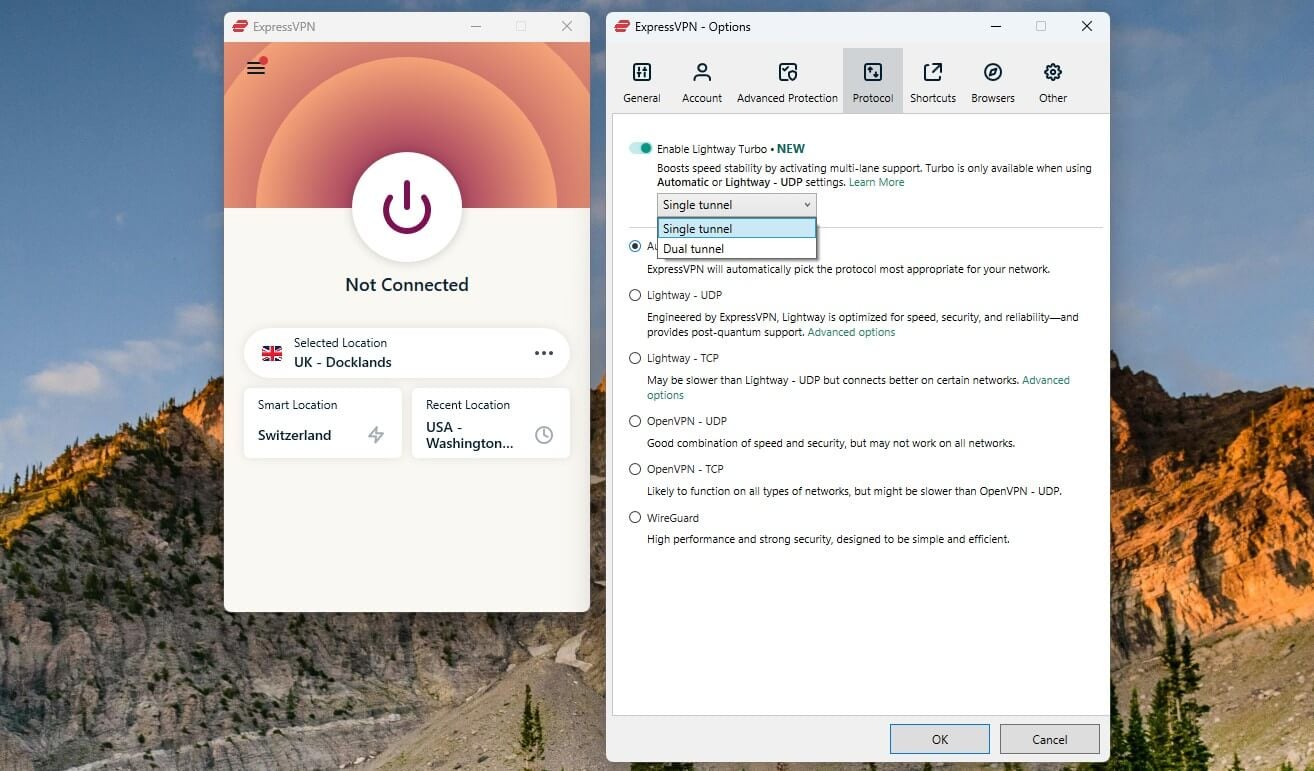The height and width of the screenshot is (771, 1314).
Task: Disable the Enable Lightway Turbo toggle
Action: pos(641,146)
